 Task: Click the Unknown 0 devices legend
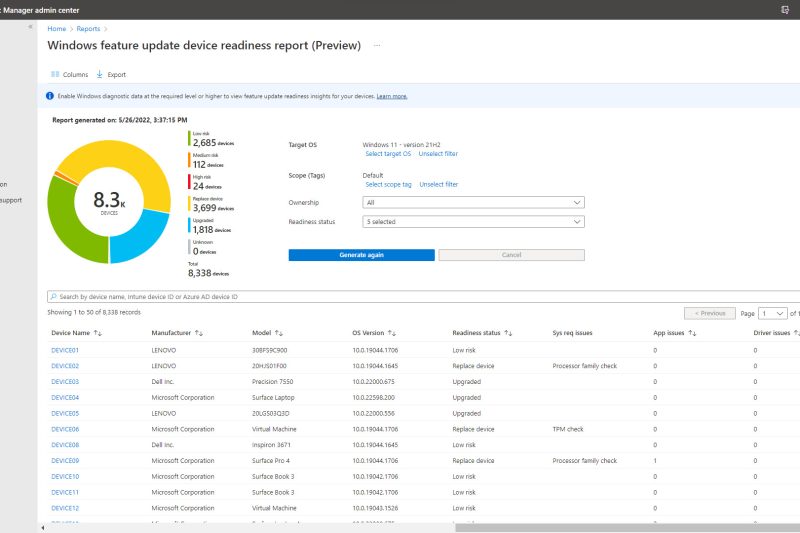pos(204,247)
